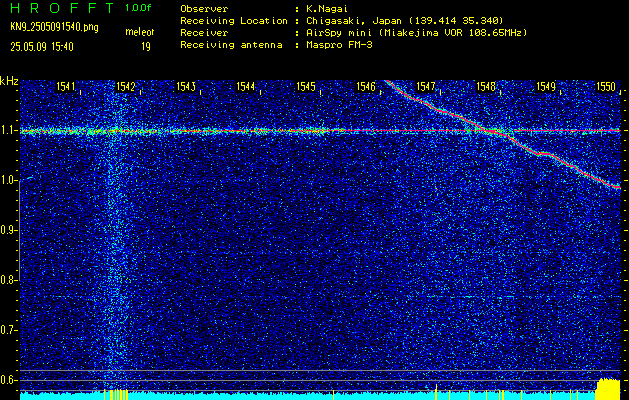Click the HROFFT title text
Screen dimensions: 629x400
tap(63, 8)
